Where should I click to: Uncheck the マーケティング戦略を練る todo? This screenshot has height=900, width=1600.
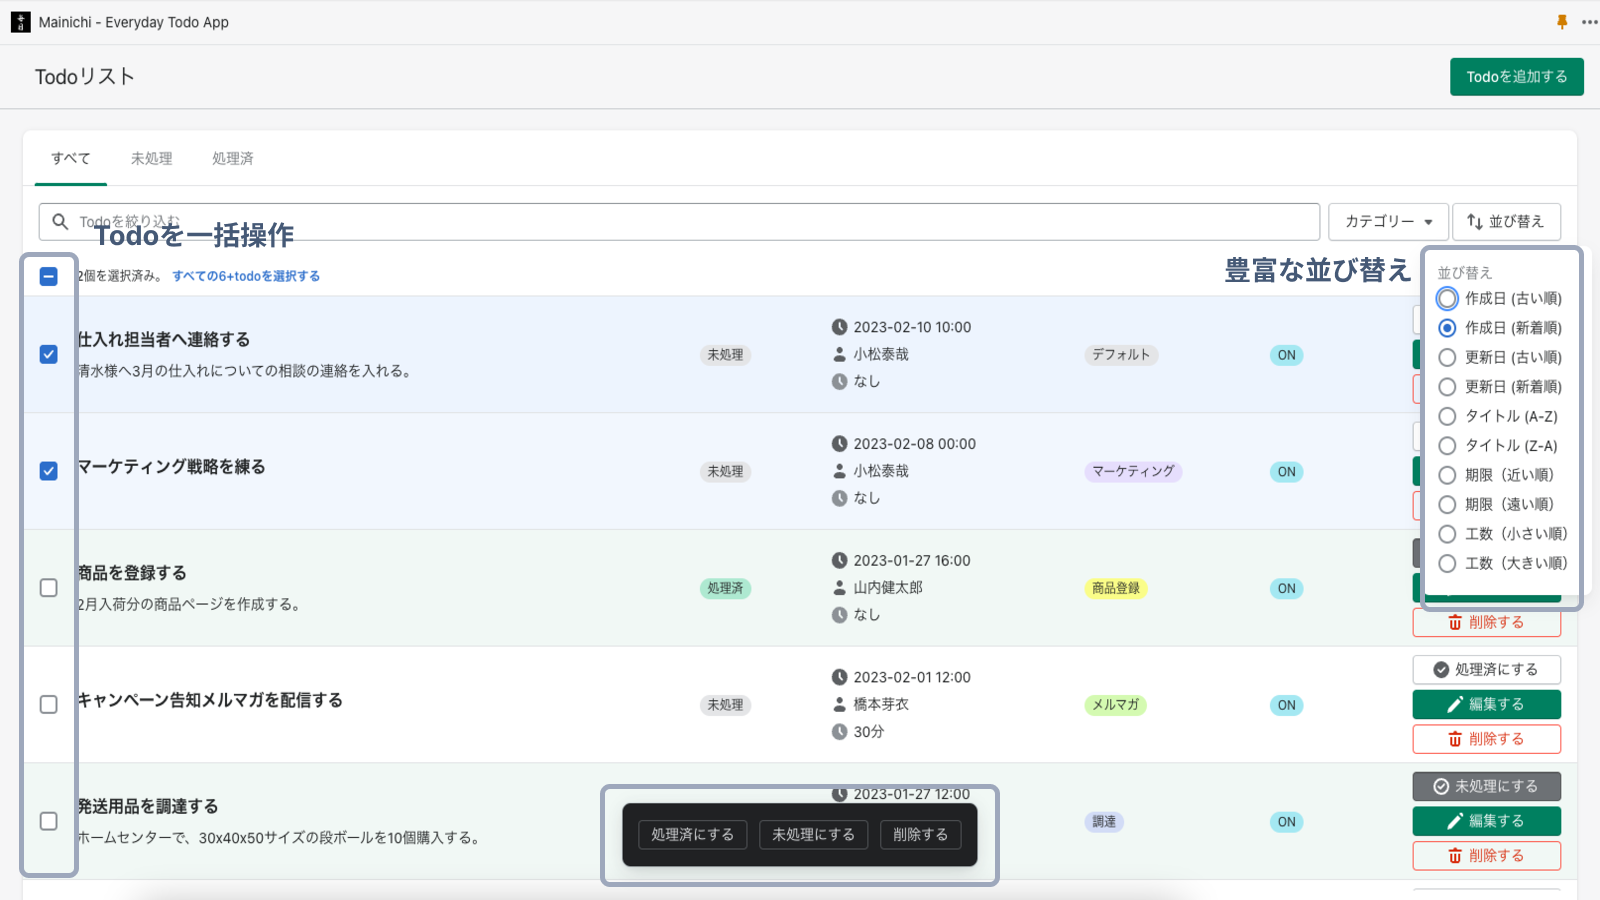(48, 471)
